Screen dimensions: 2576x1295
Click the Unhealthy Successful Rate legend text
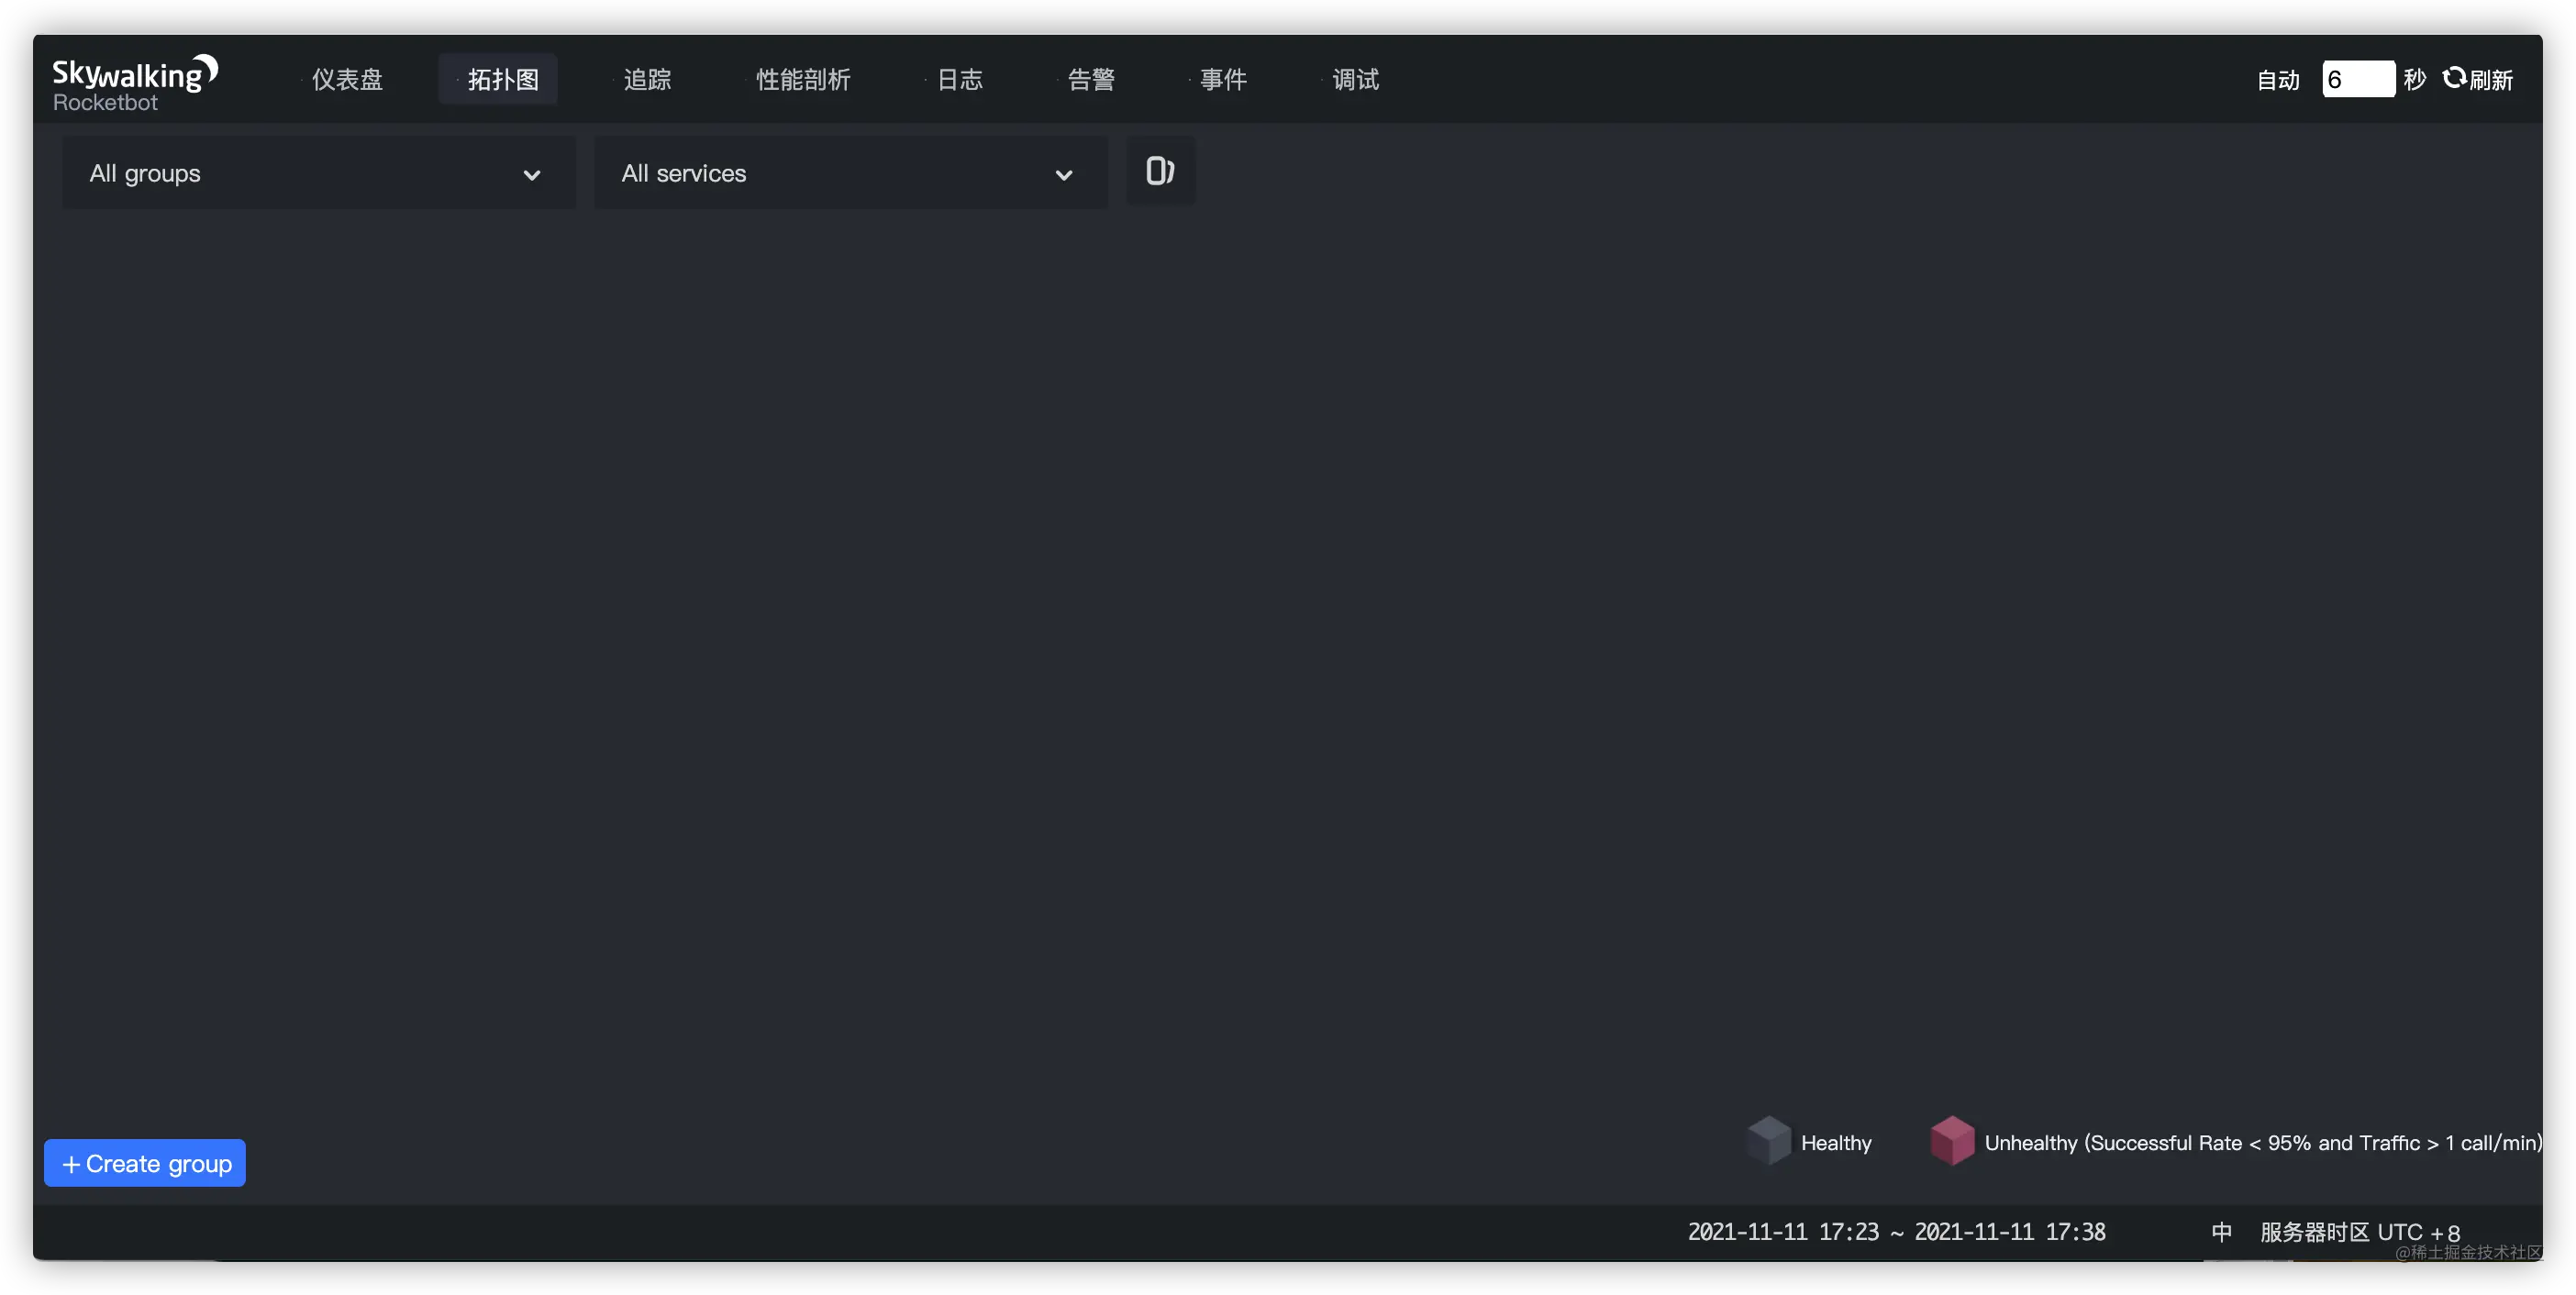point(2262,1143)
